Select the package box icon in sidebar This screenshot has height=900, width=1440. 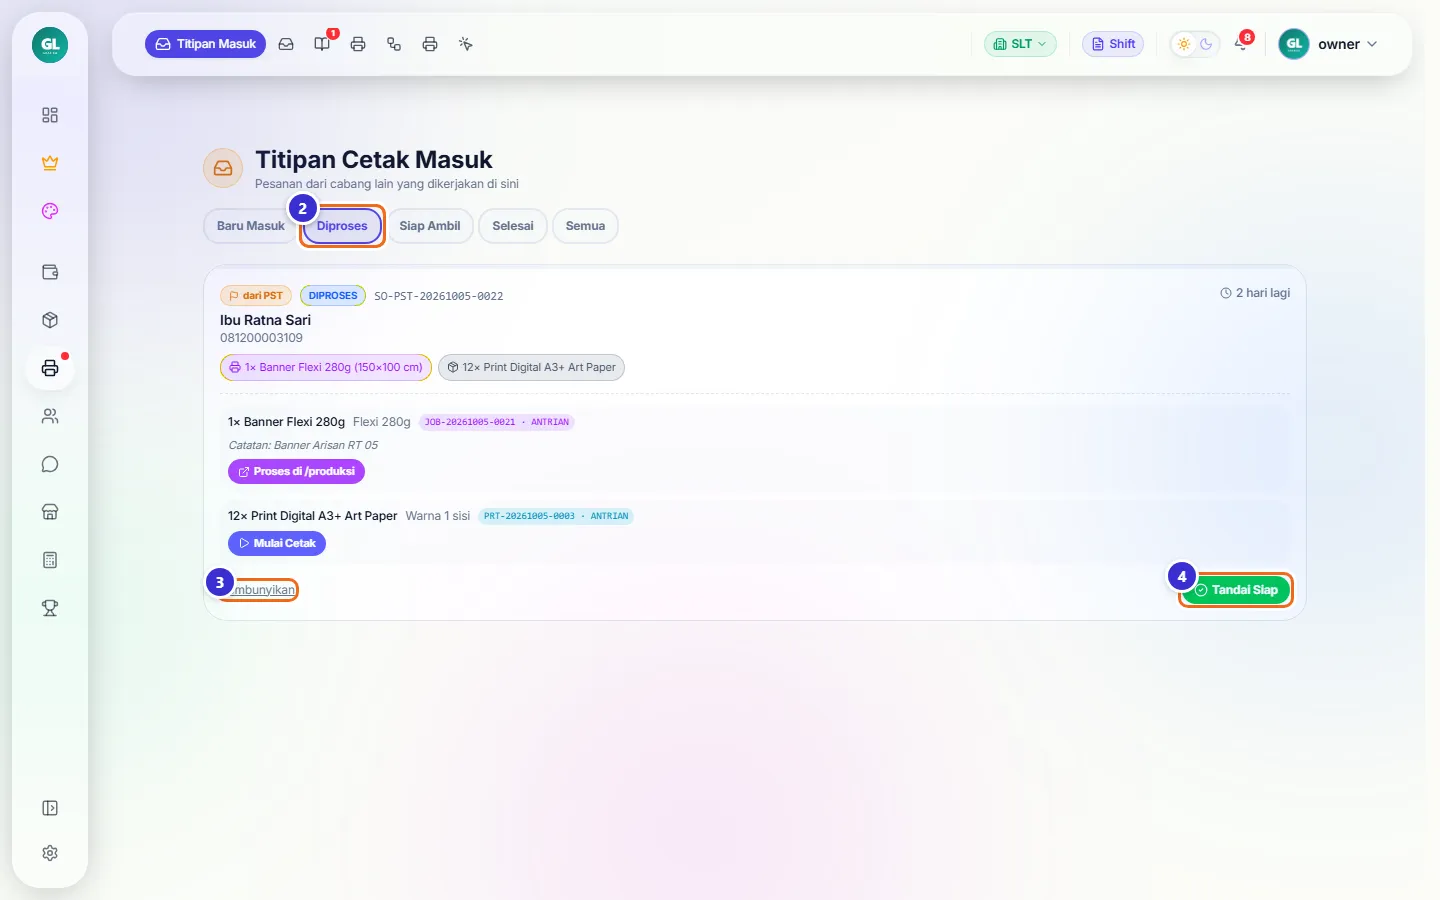coord(50,320)
